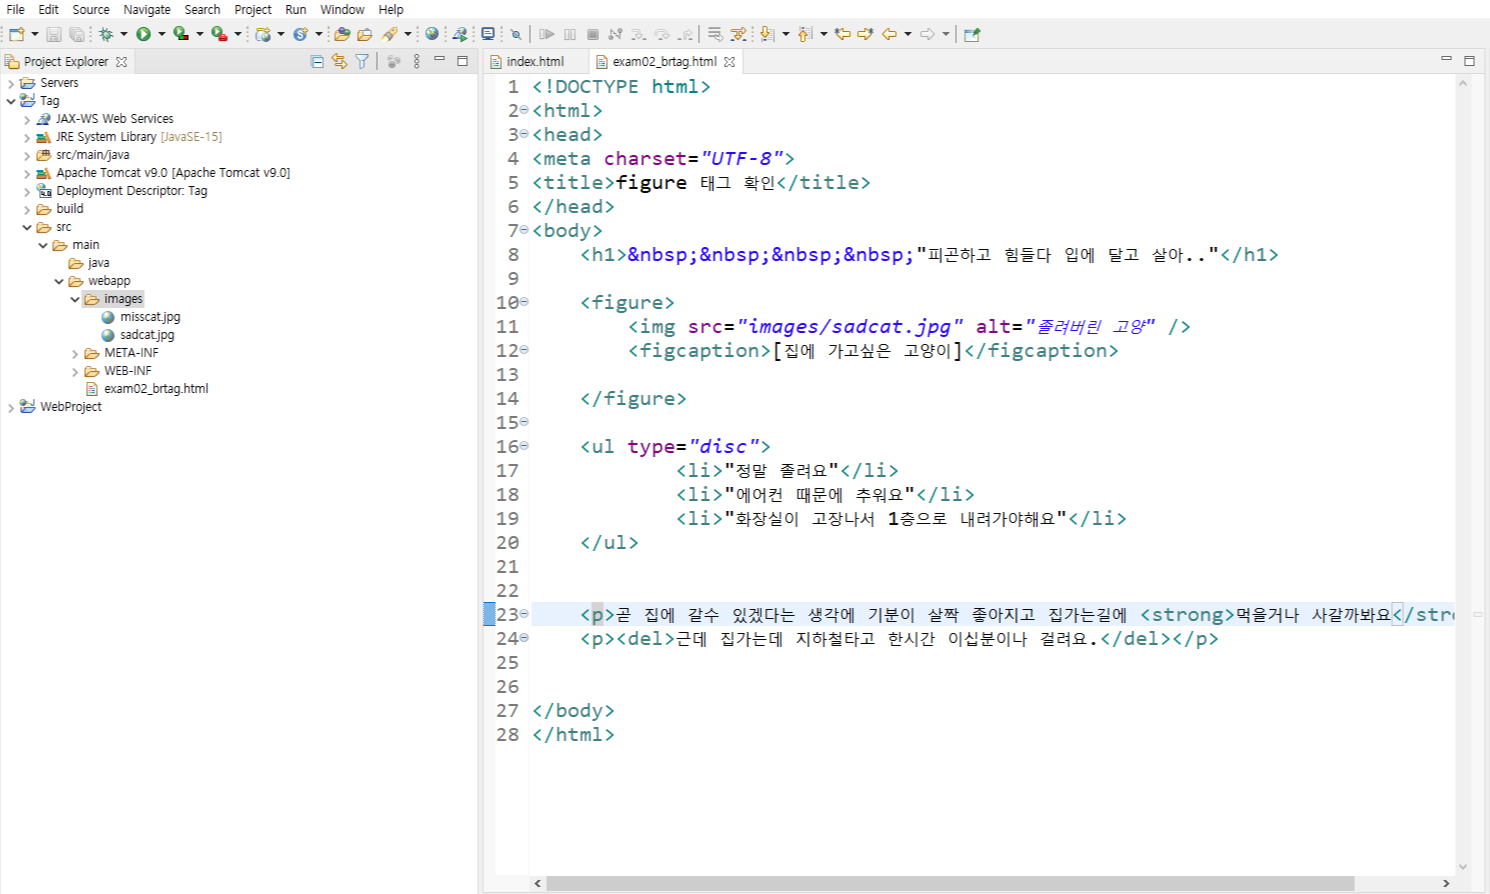Open the Project Explorer view menu
The image size is (1490, 894).
(x=417, y=61)
